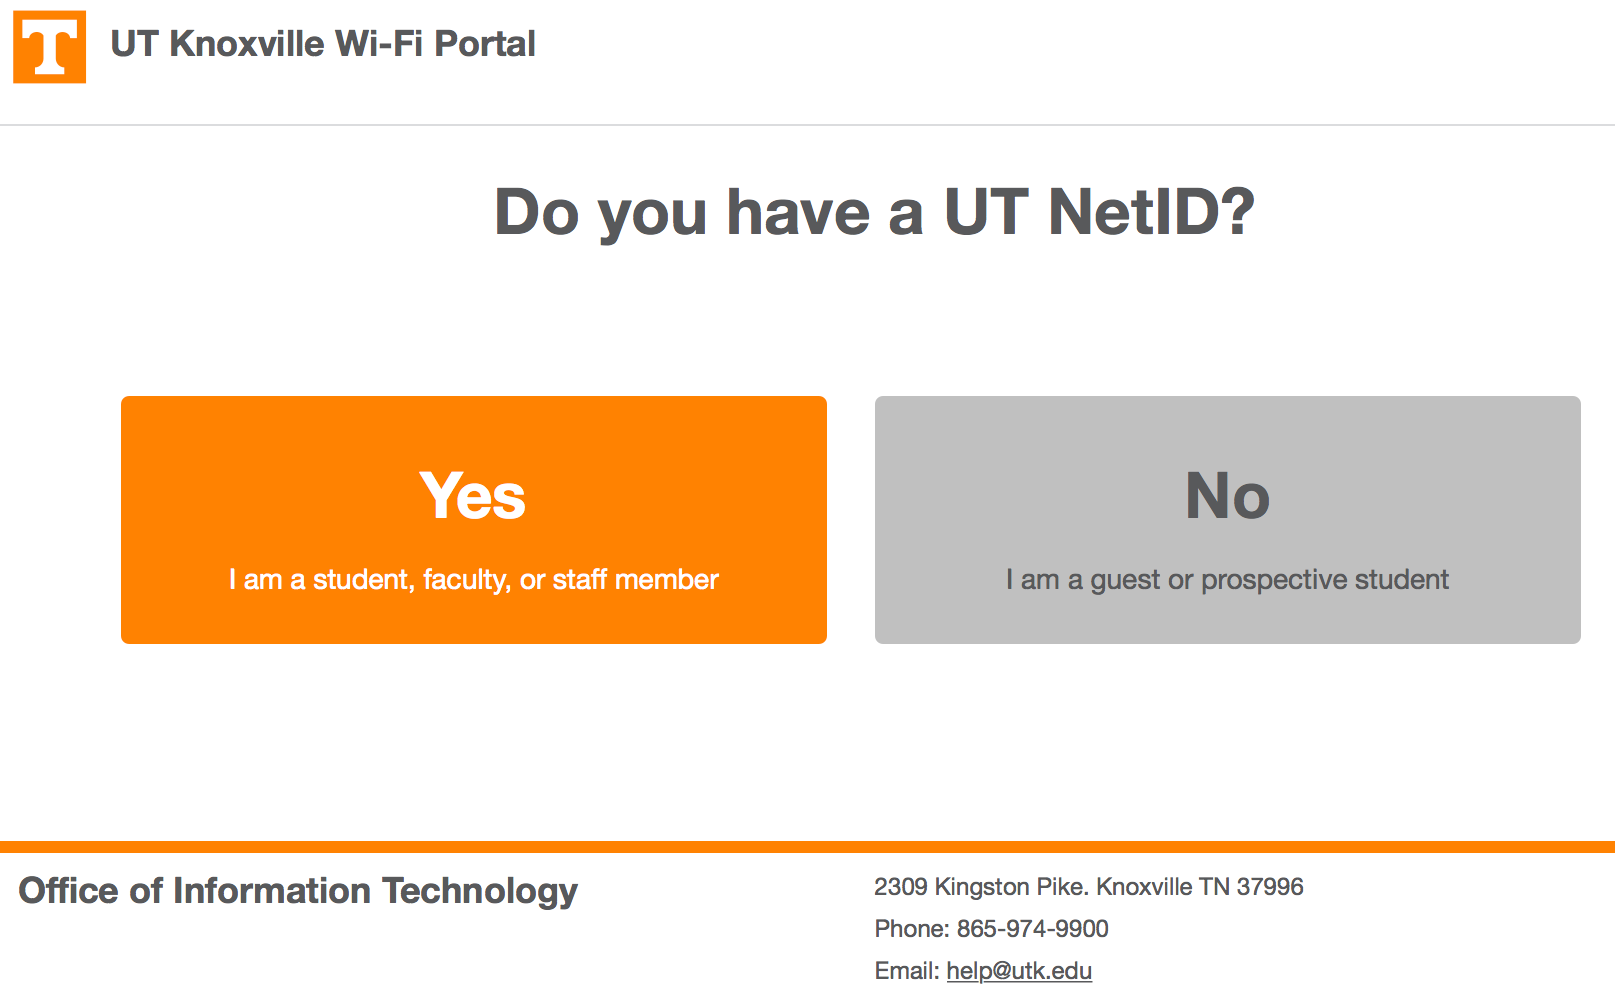Open the help@utk.edu email link

tap(1019, 971)
